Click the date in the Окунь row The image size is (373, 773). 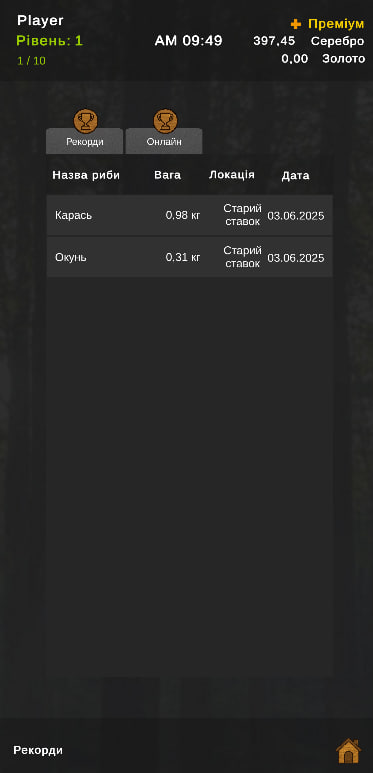click(296, 258)
